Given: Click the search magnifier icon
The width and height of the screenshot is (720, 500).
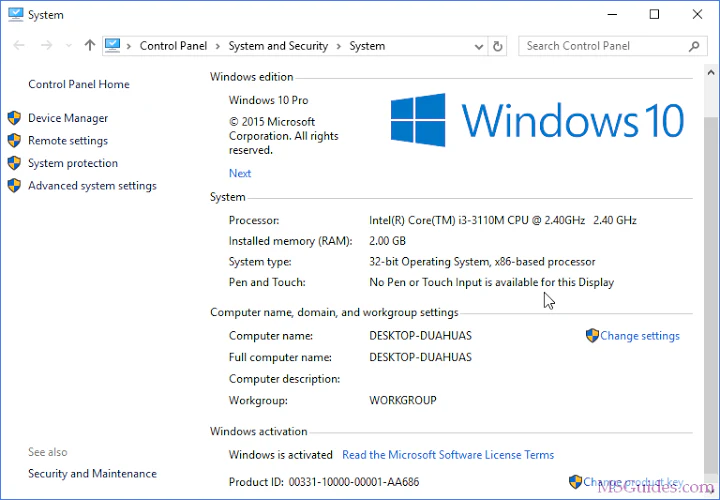Looking at the screenshot, I should point(695,46).
